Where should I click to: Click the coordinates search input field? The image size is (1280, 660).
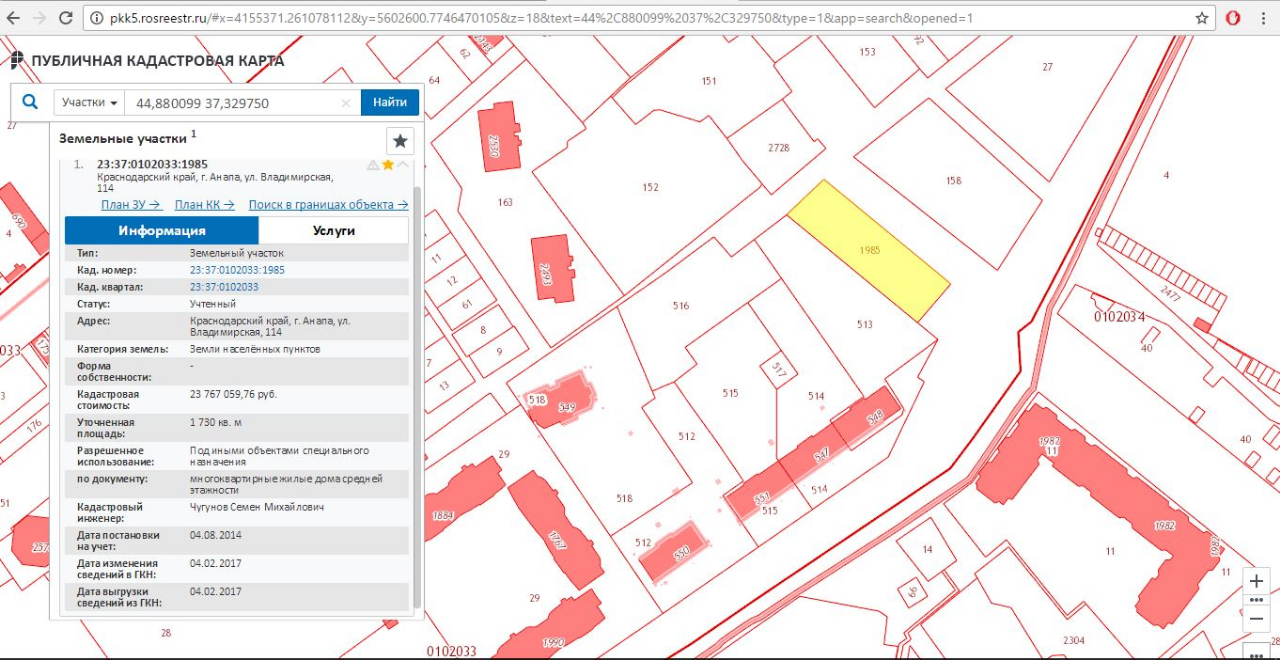point(235,103)
